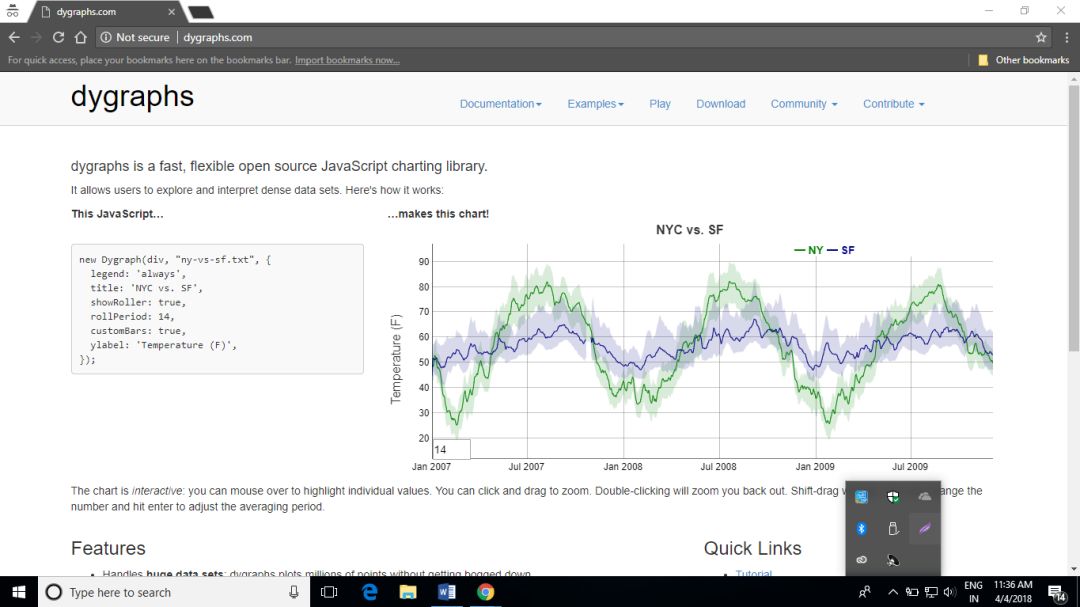Screen dimensions: 1080x607
Task: Click the blue app tray icon beside Defender
Action: [x=862, y=497]
